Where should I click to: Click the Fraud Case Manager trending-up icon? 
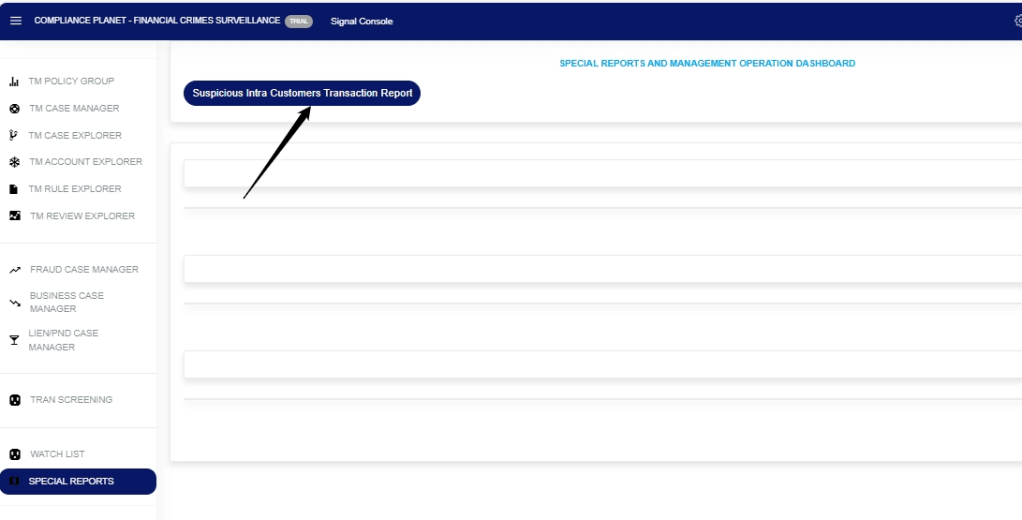tap(14, 270)
